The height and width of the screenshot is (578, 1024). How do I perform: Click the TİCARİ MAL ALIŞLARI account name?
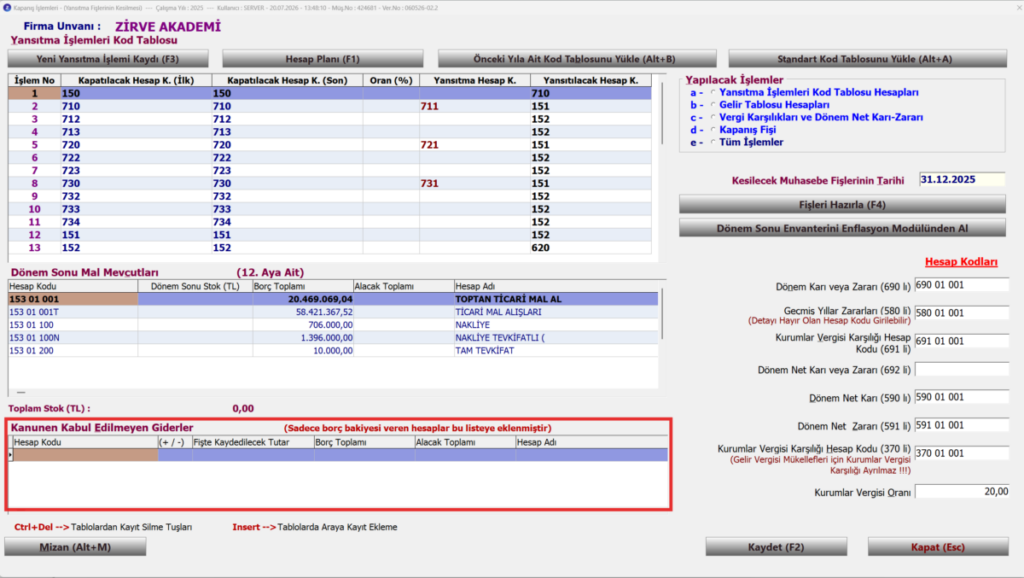click(498, 312)
